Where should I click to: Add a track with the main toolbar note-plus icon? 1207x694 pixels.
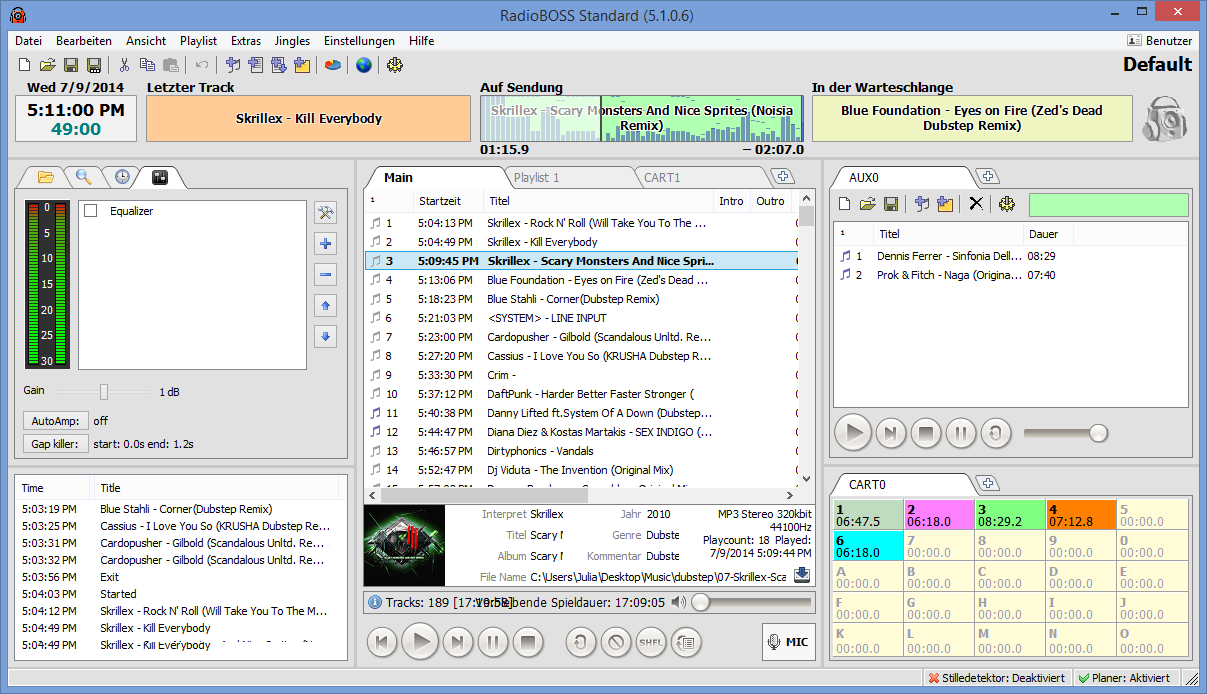pos(232,65)
